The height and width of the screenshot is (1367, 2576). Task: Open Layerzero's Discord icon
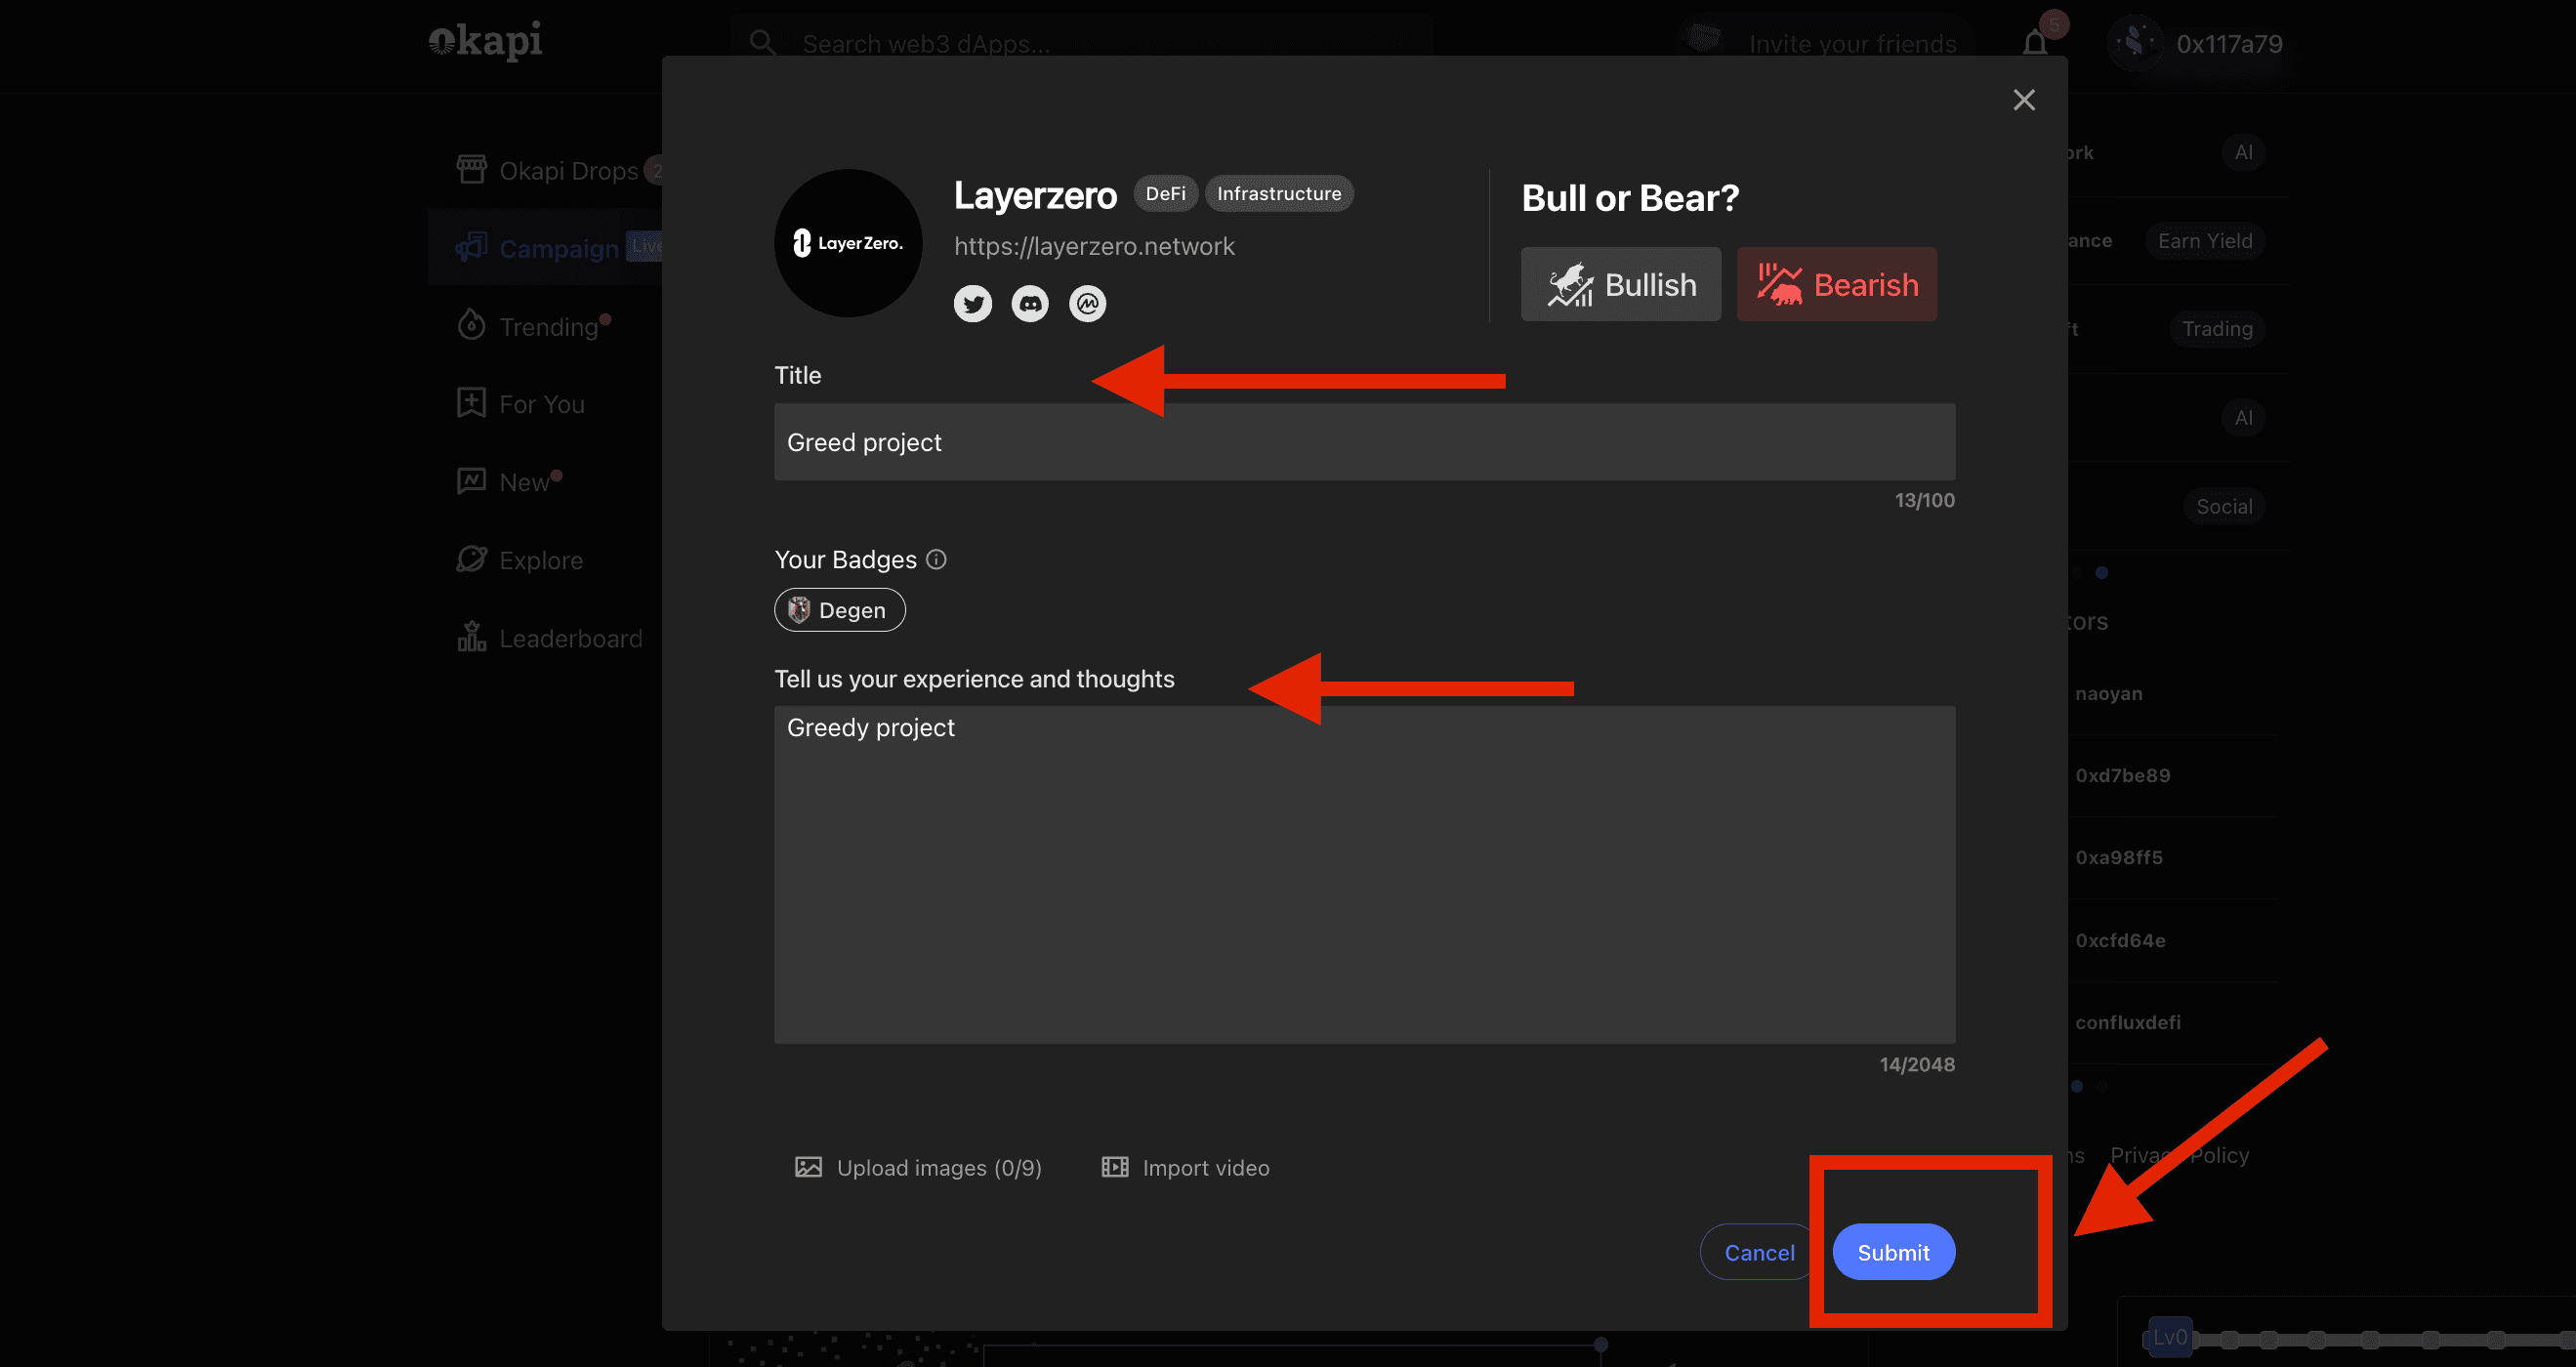(x=1030, y=303)
